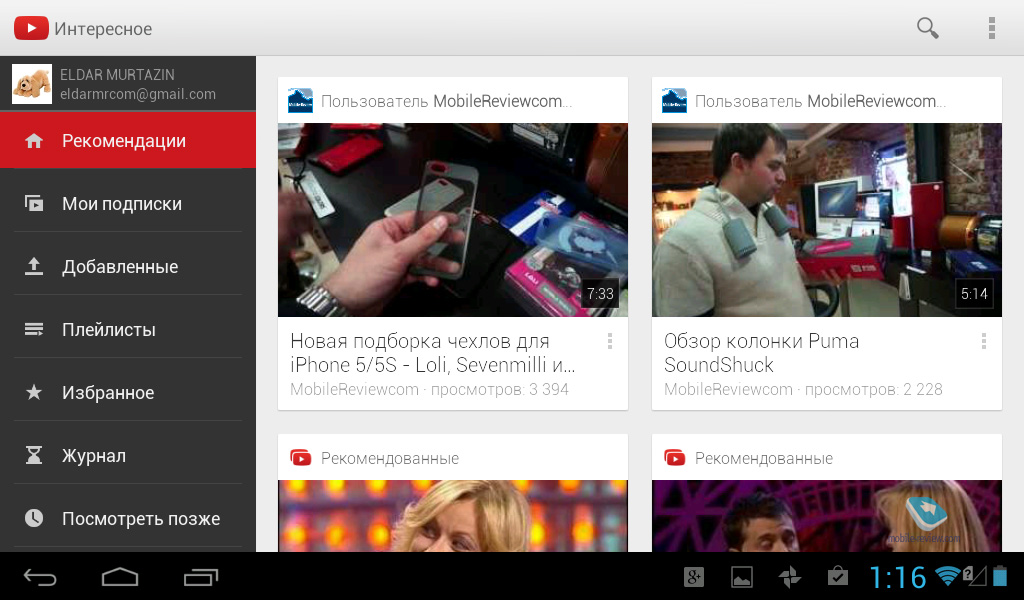
Task: Tap the Android back button
Action: pyautogui.click(x=40, y=577)
